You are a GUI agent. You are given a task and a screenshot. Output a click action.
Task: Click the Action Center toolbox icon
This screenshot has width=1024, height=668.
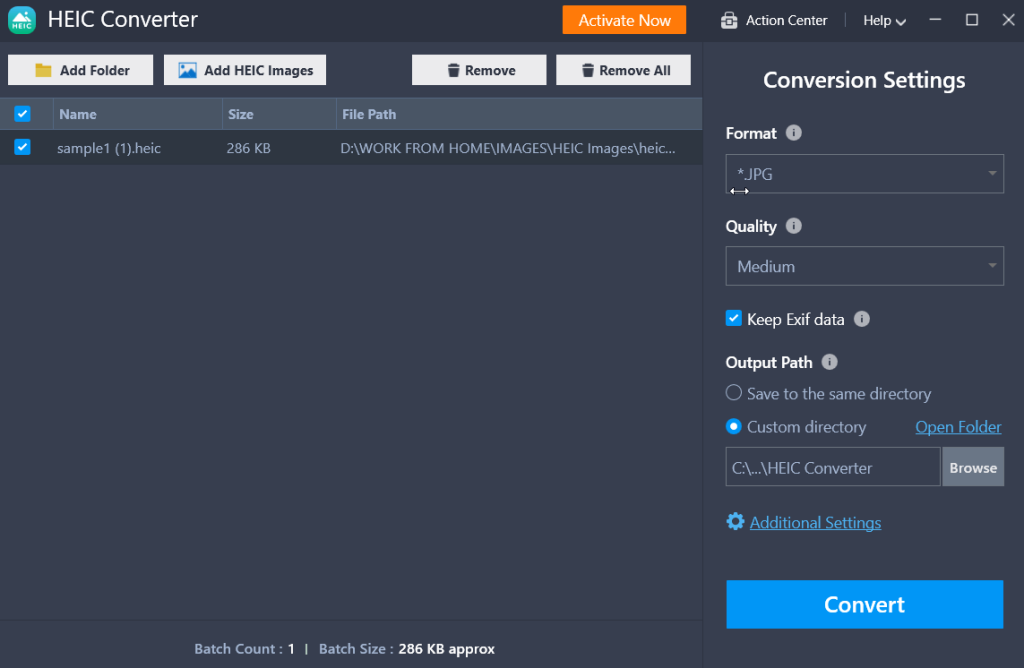point(729,20)
